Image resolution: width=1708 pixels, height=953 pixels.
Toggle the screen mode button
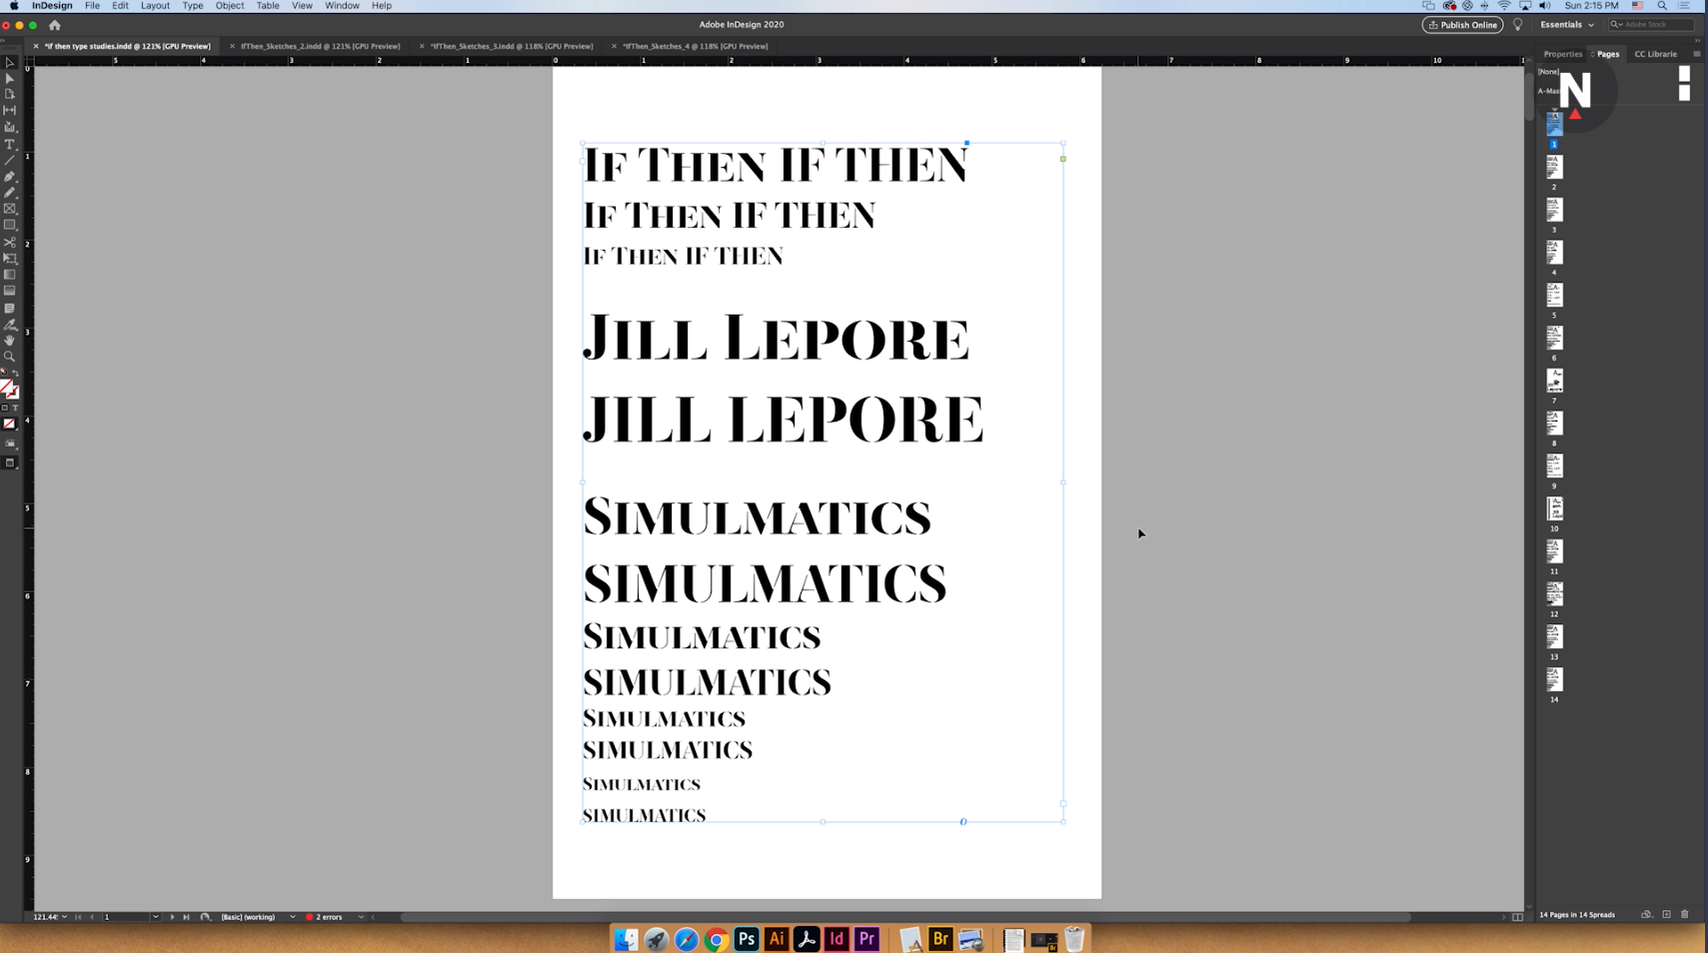click(10, 463)
